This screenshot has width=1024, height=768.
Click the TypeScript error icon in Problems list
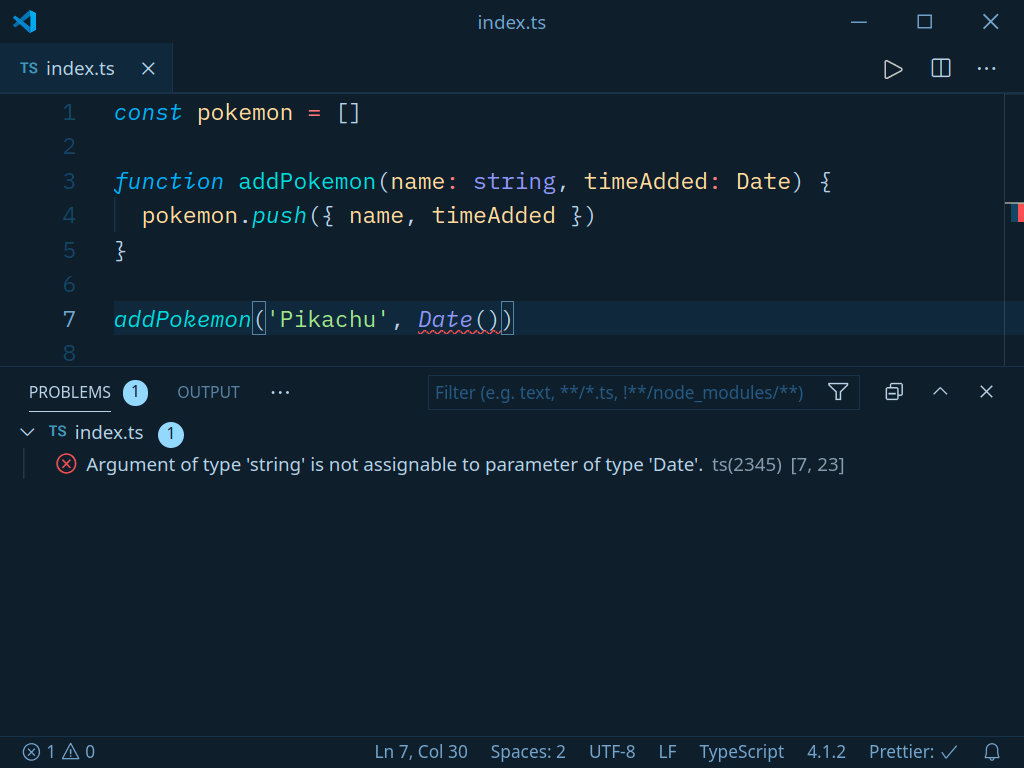(65, 464)
